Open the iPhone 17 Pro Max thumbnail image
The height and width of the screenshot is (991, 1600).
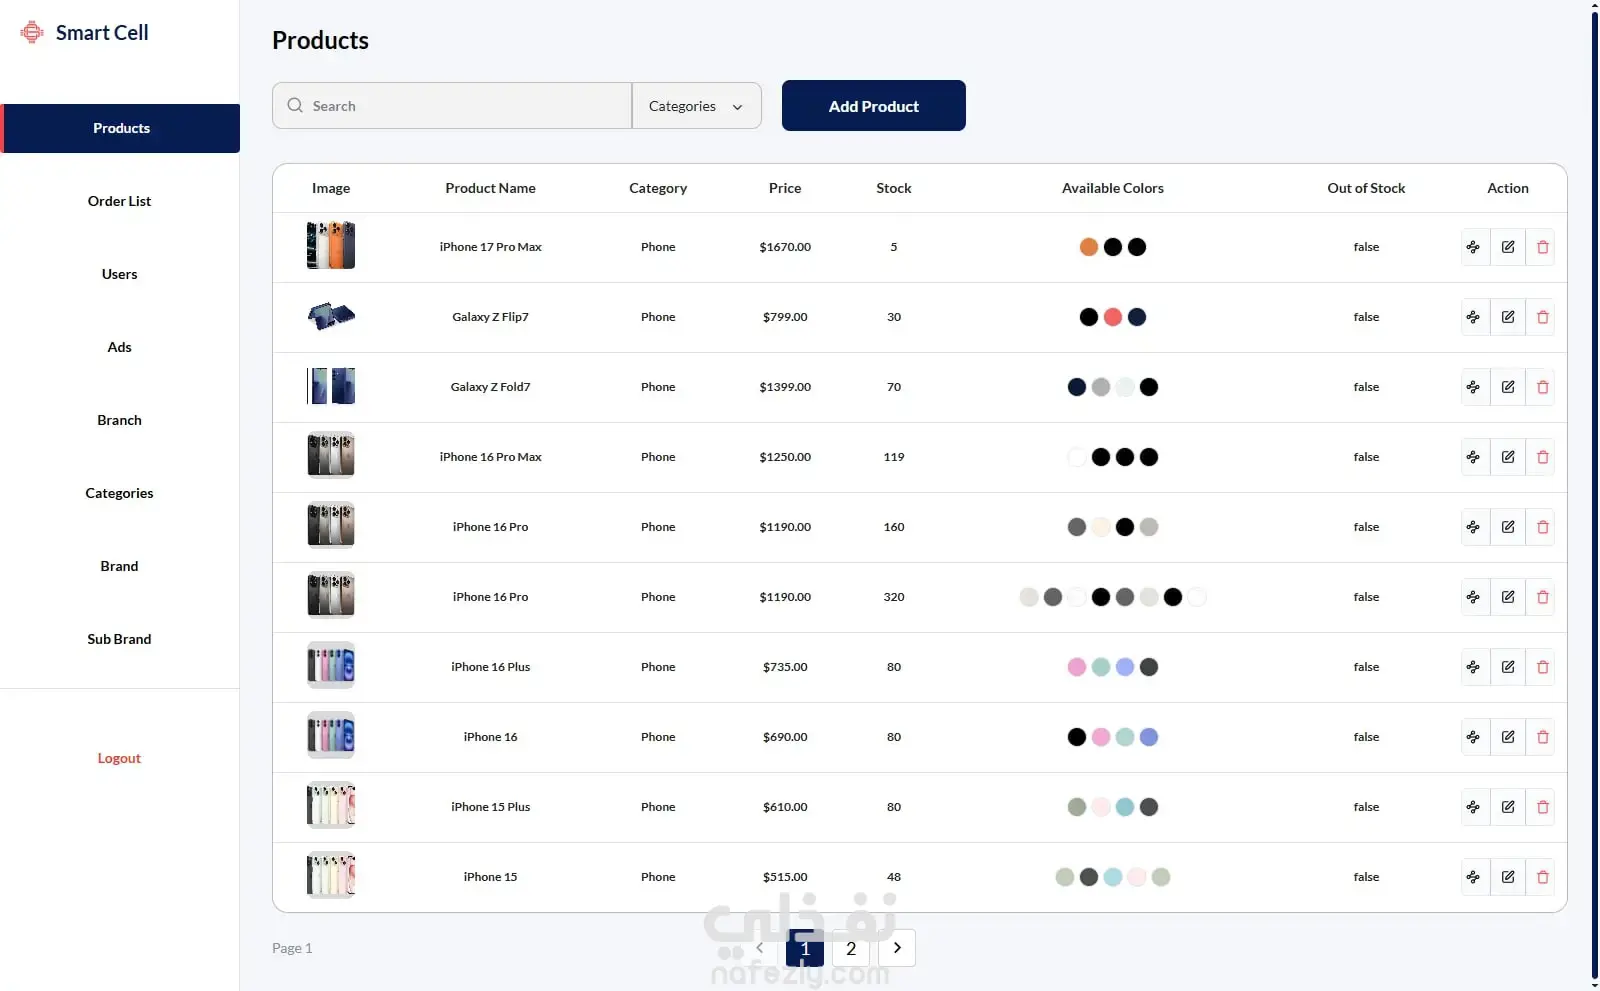[331, 246]
